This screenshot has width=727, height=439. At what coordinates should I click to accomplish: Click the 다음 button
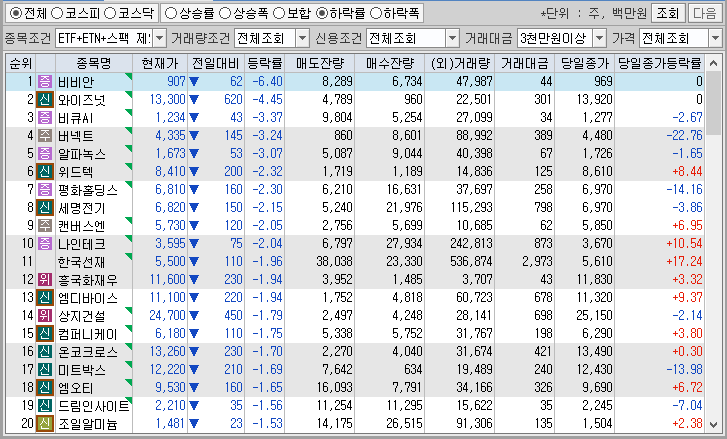[x=704, y=13]
